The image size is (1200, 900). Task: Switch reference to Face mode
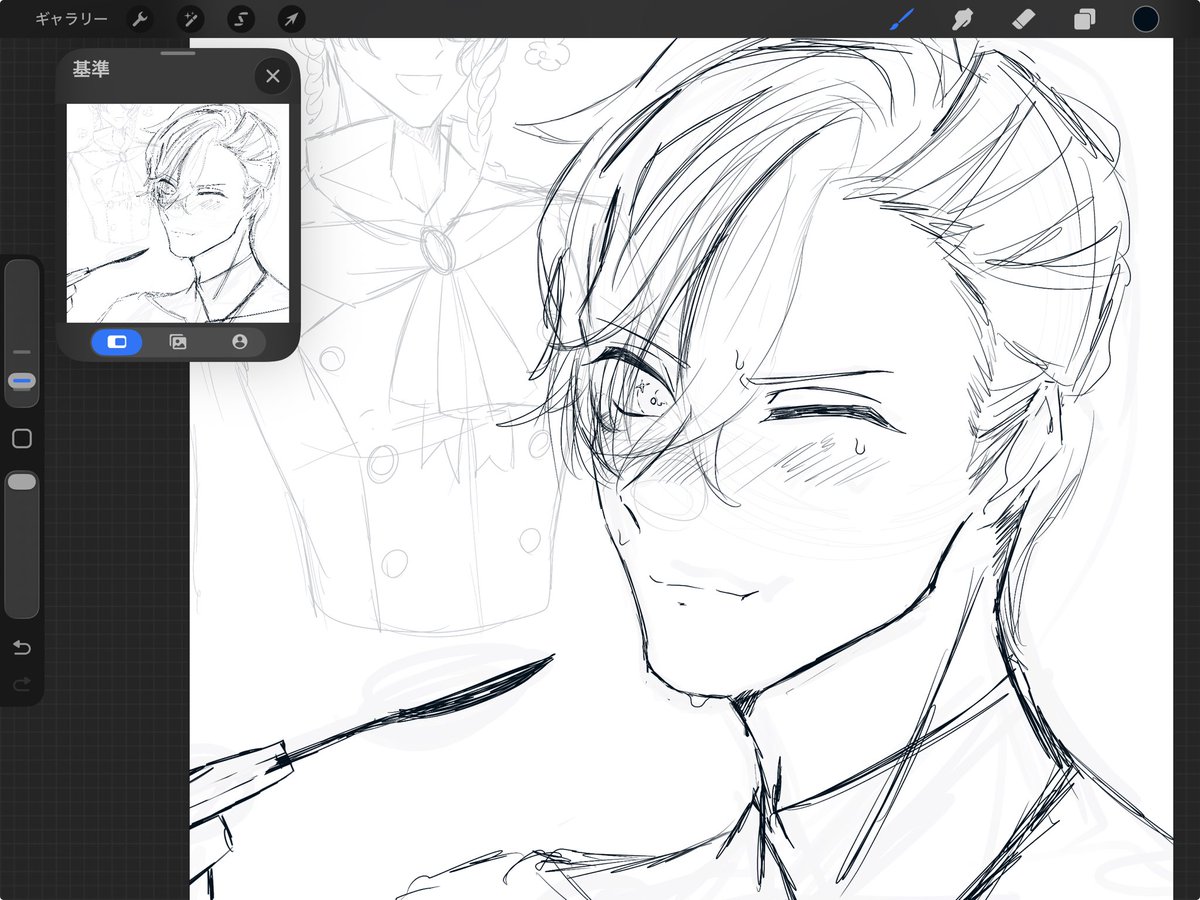[239, 342]
